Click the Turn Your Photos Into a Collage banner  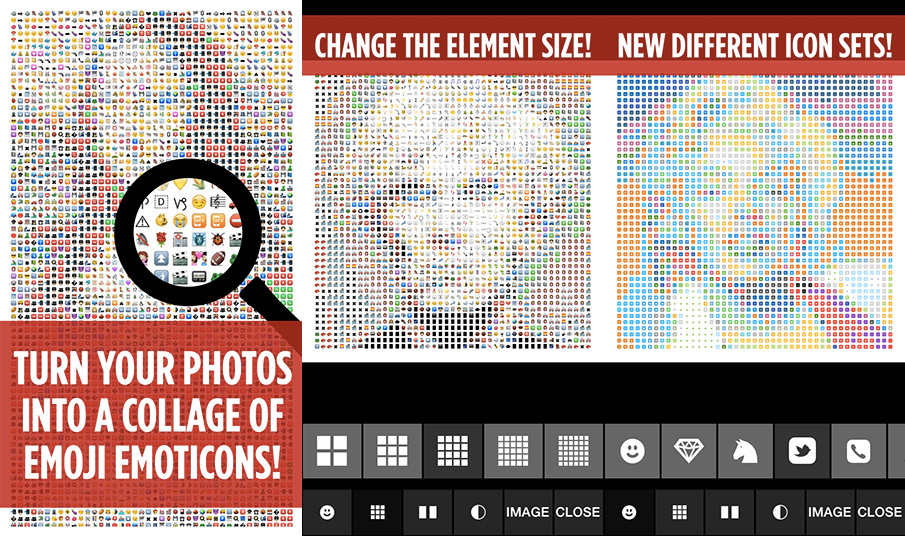[x=151, y=414]
